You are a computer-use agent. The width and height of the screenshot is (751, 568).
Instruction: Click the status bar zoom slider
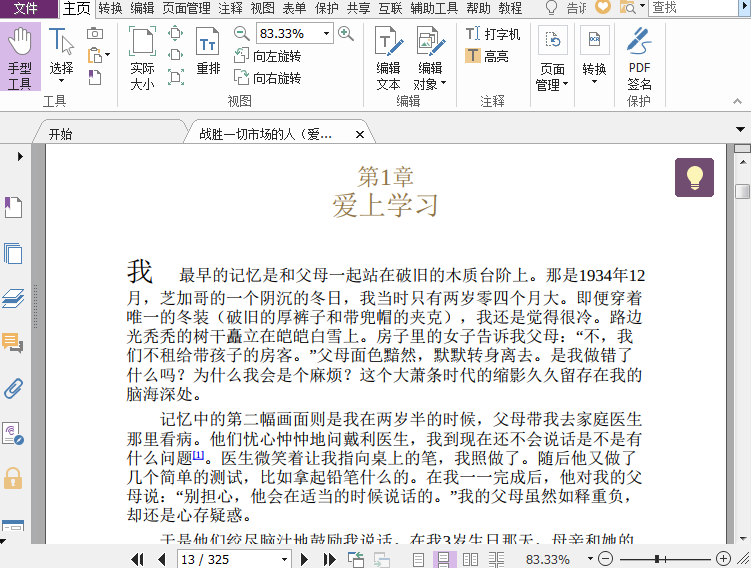point(665,559)
